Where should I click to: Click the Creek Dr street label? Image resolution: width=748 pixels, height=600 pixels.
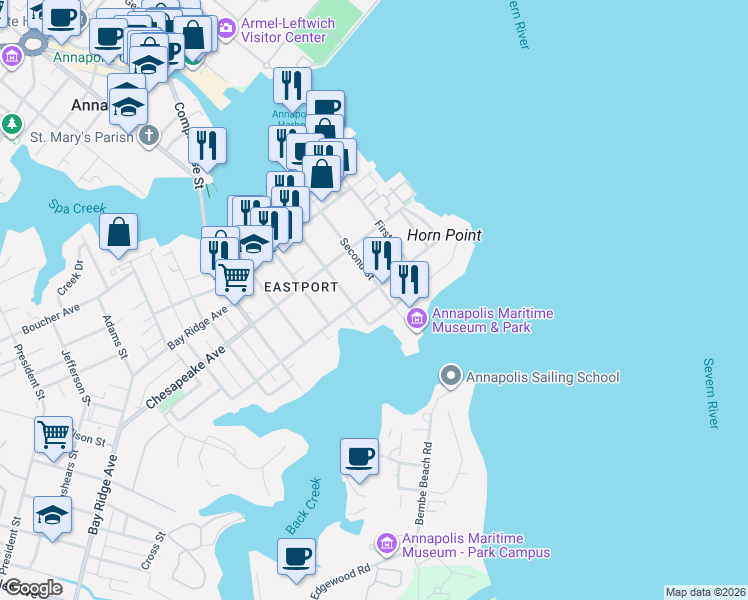[71, 278]
